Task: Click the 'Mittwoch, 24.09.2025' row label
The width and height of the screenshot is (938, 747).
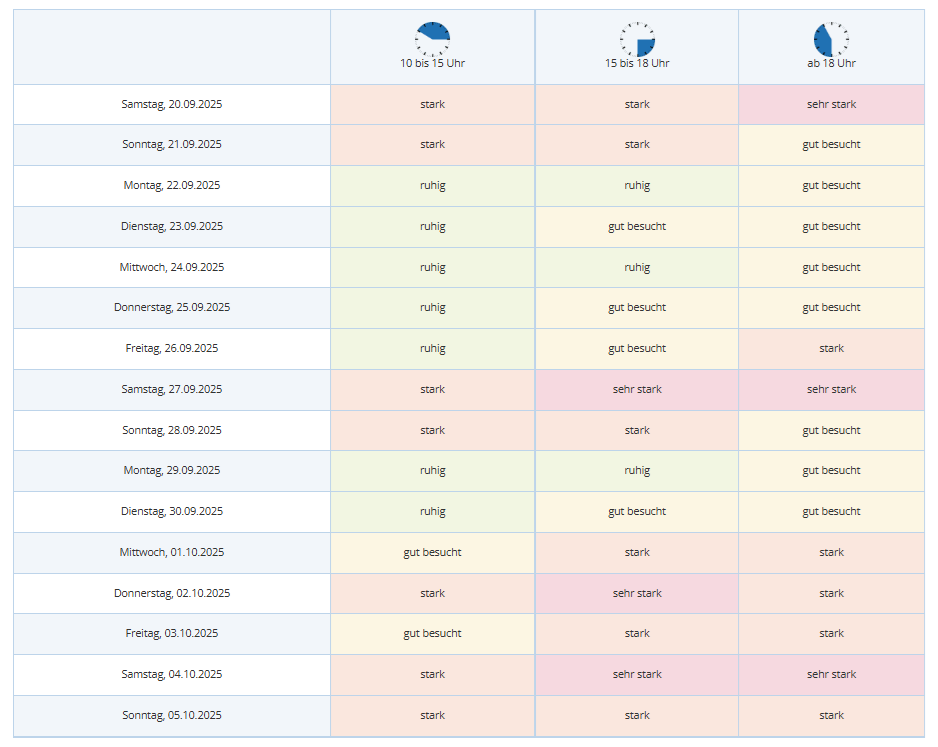Action: tap(172, 267)
